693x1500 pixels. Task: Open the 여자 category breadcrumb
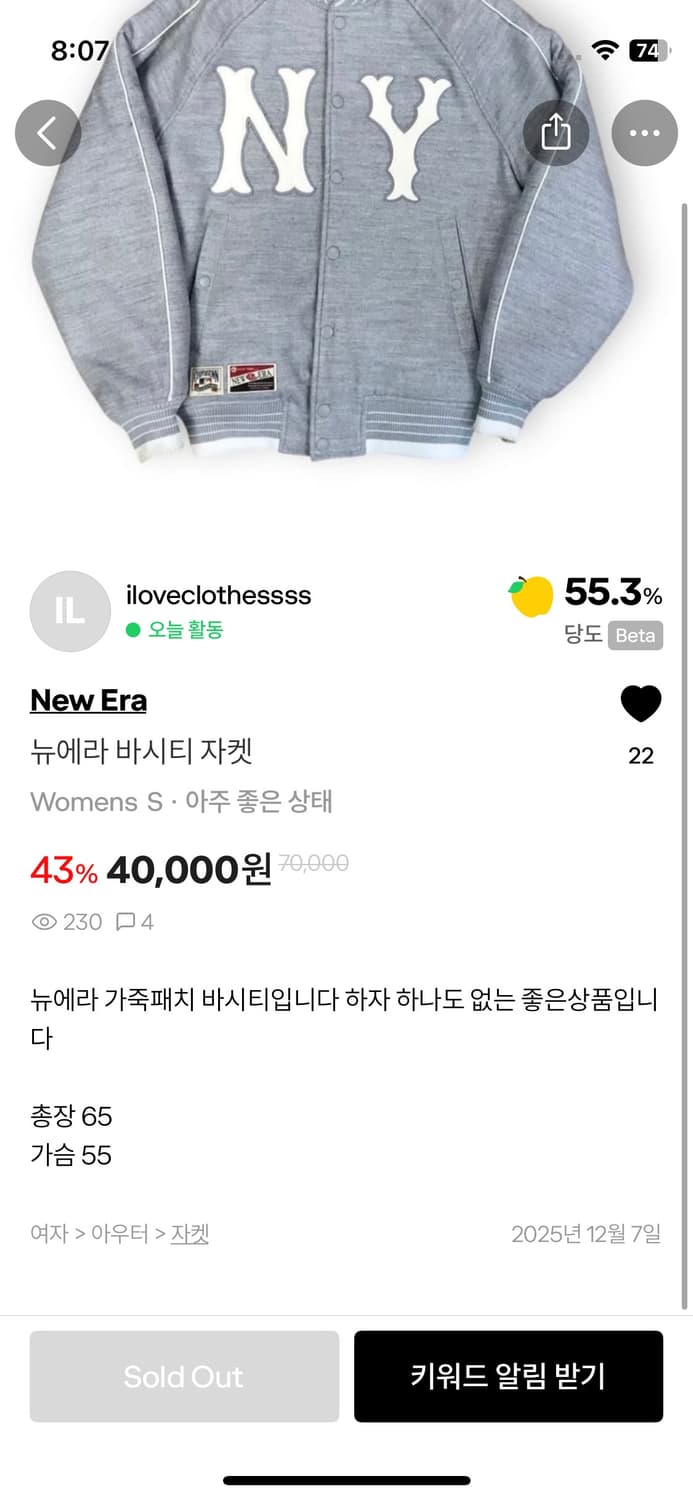(x=45, y=1235)
